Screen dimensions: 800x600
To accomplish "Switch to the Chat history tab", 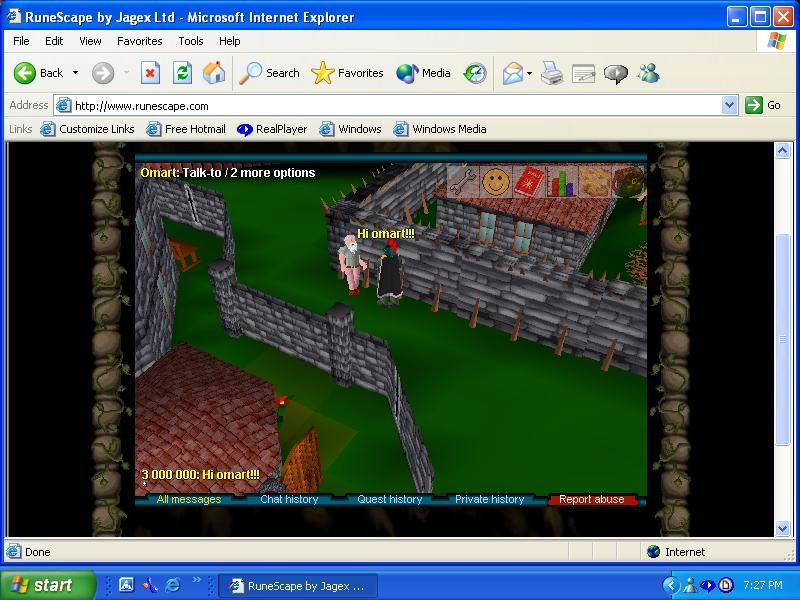I will click(x=289, y=499).
